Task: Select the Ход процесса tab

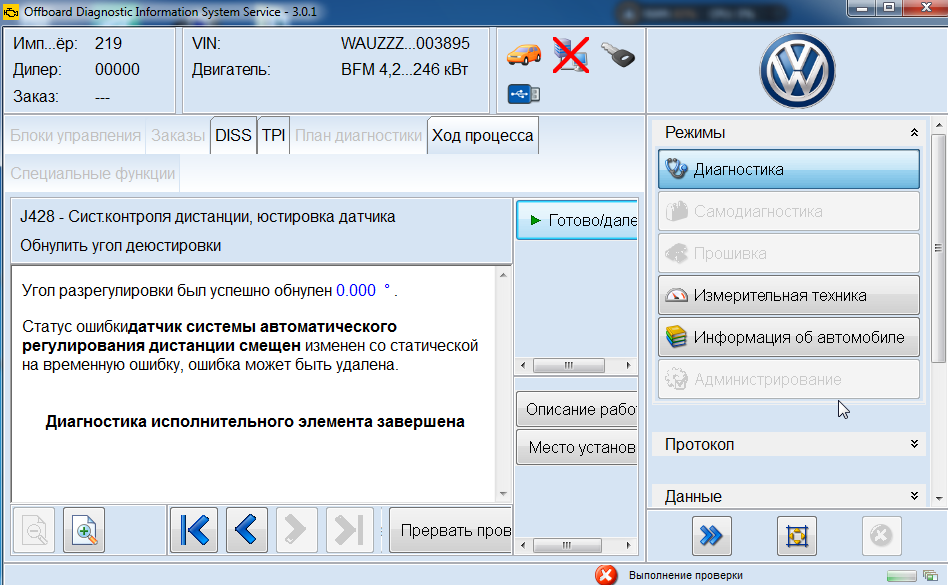Action: pos(482,136)
